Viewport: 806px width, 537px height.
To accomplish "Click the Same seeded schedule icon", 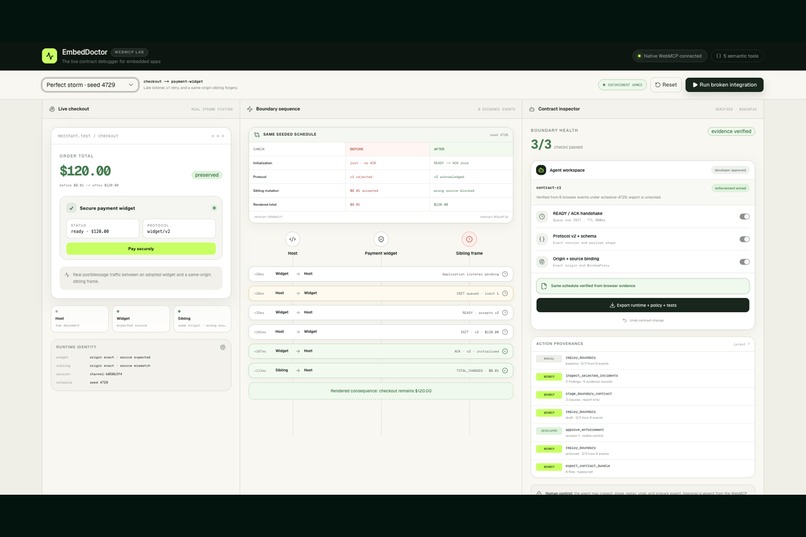I will pyautogui.click(x=257, y=135).
